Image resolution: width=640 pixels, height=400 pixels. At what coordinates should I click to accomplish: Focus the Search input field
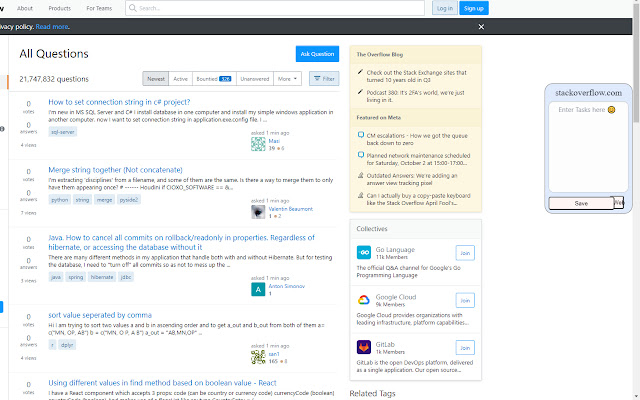(275, 8)
